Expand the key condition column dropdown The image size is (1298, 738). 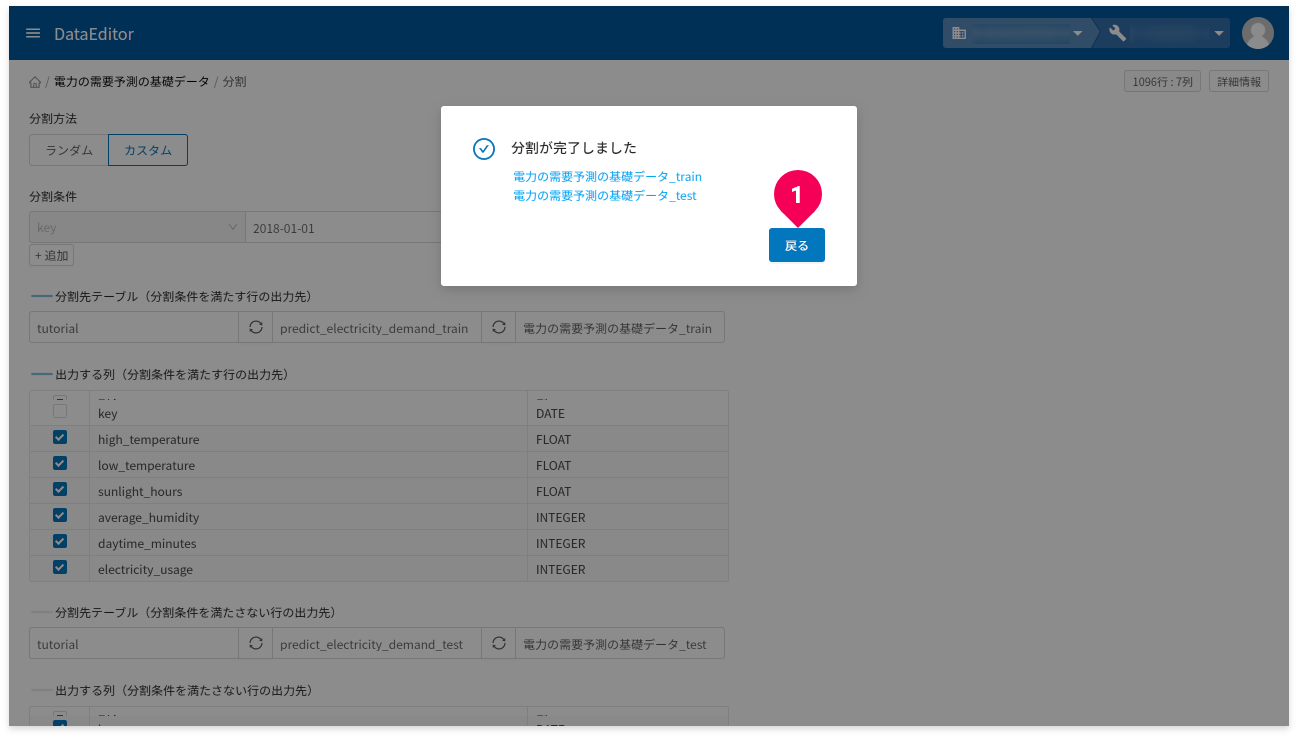point(137,227)
